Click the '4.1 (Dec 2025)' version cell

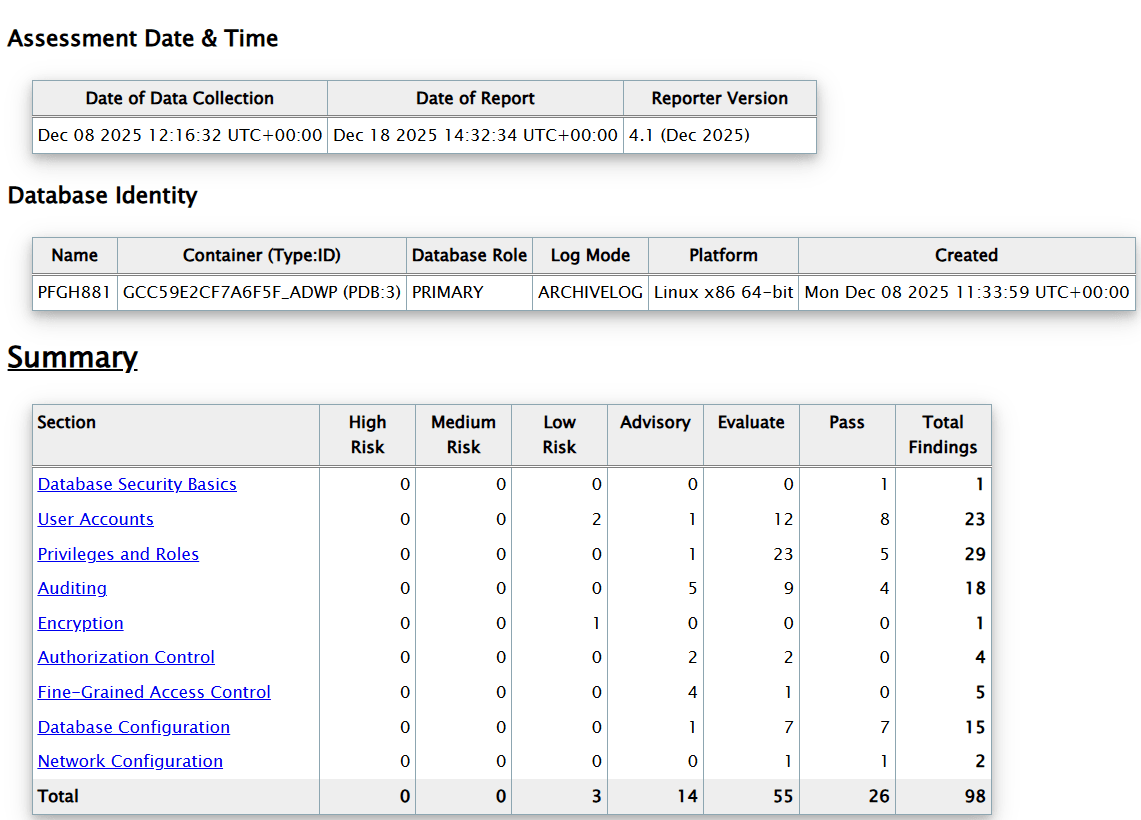point(720,135)
